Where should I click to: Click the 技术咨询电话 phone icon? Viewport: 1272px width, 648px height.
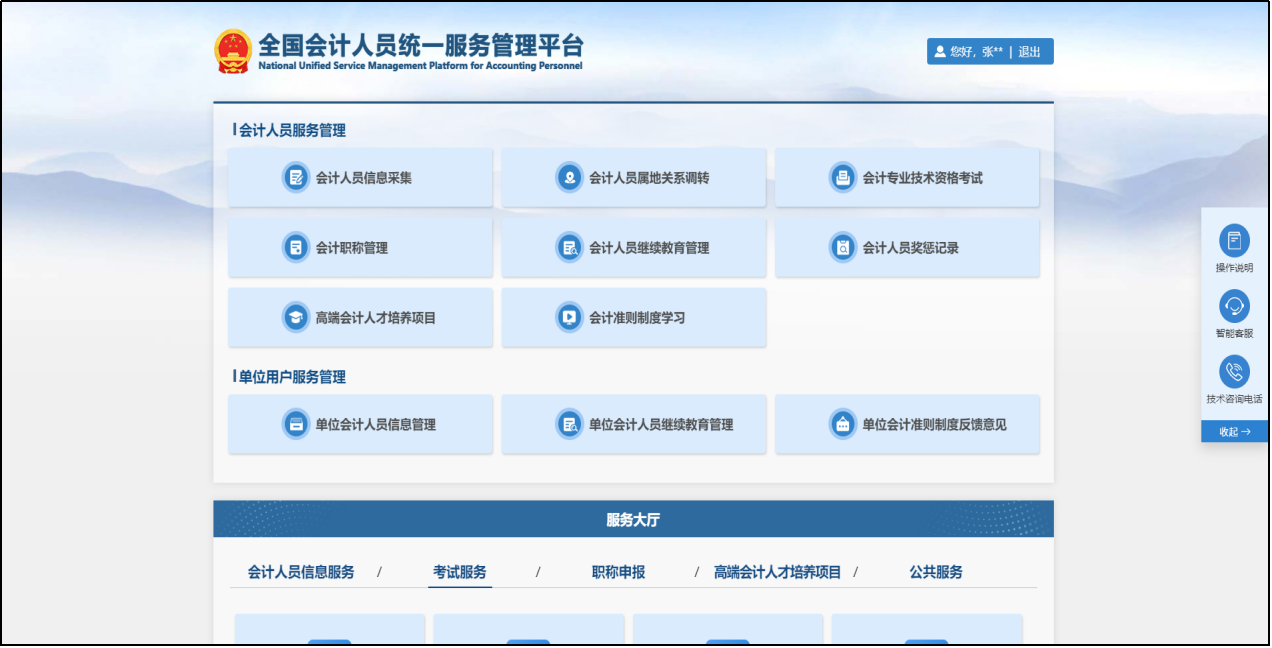(x=1233, y=370)
